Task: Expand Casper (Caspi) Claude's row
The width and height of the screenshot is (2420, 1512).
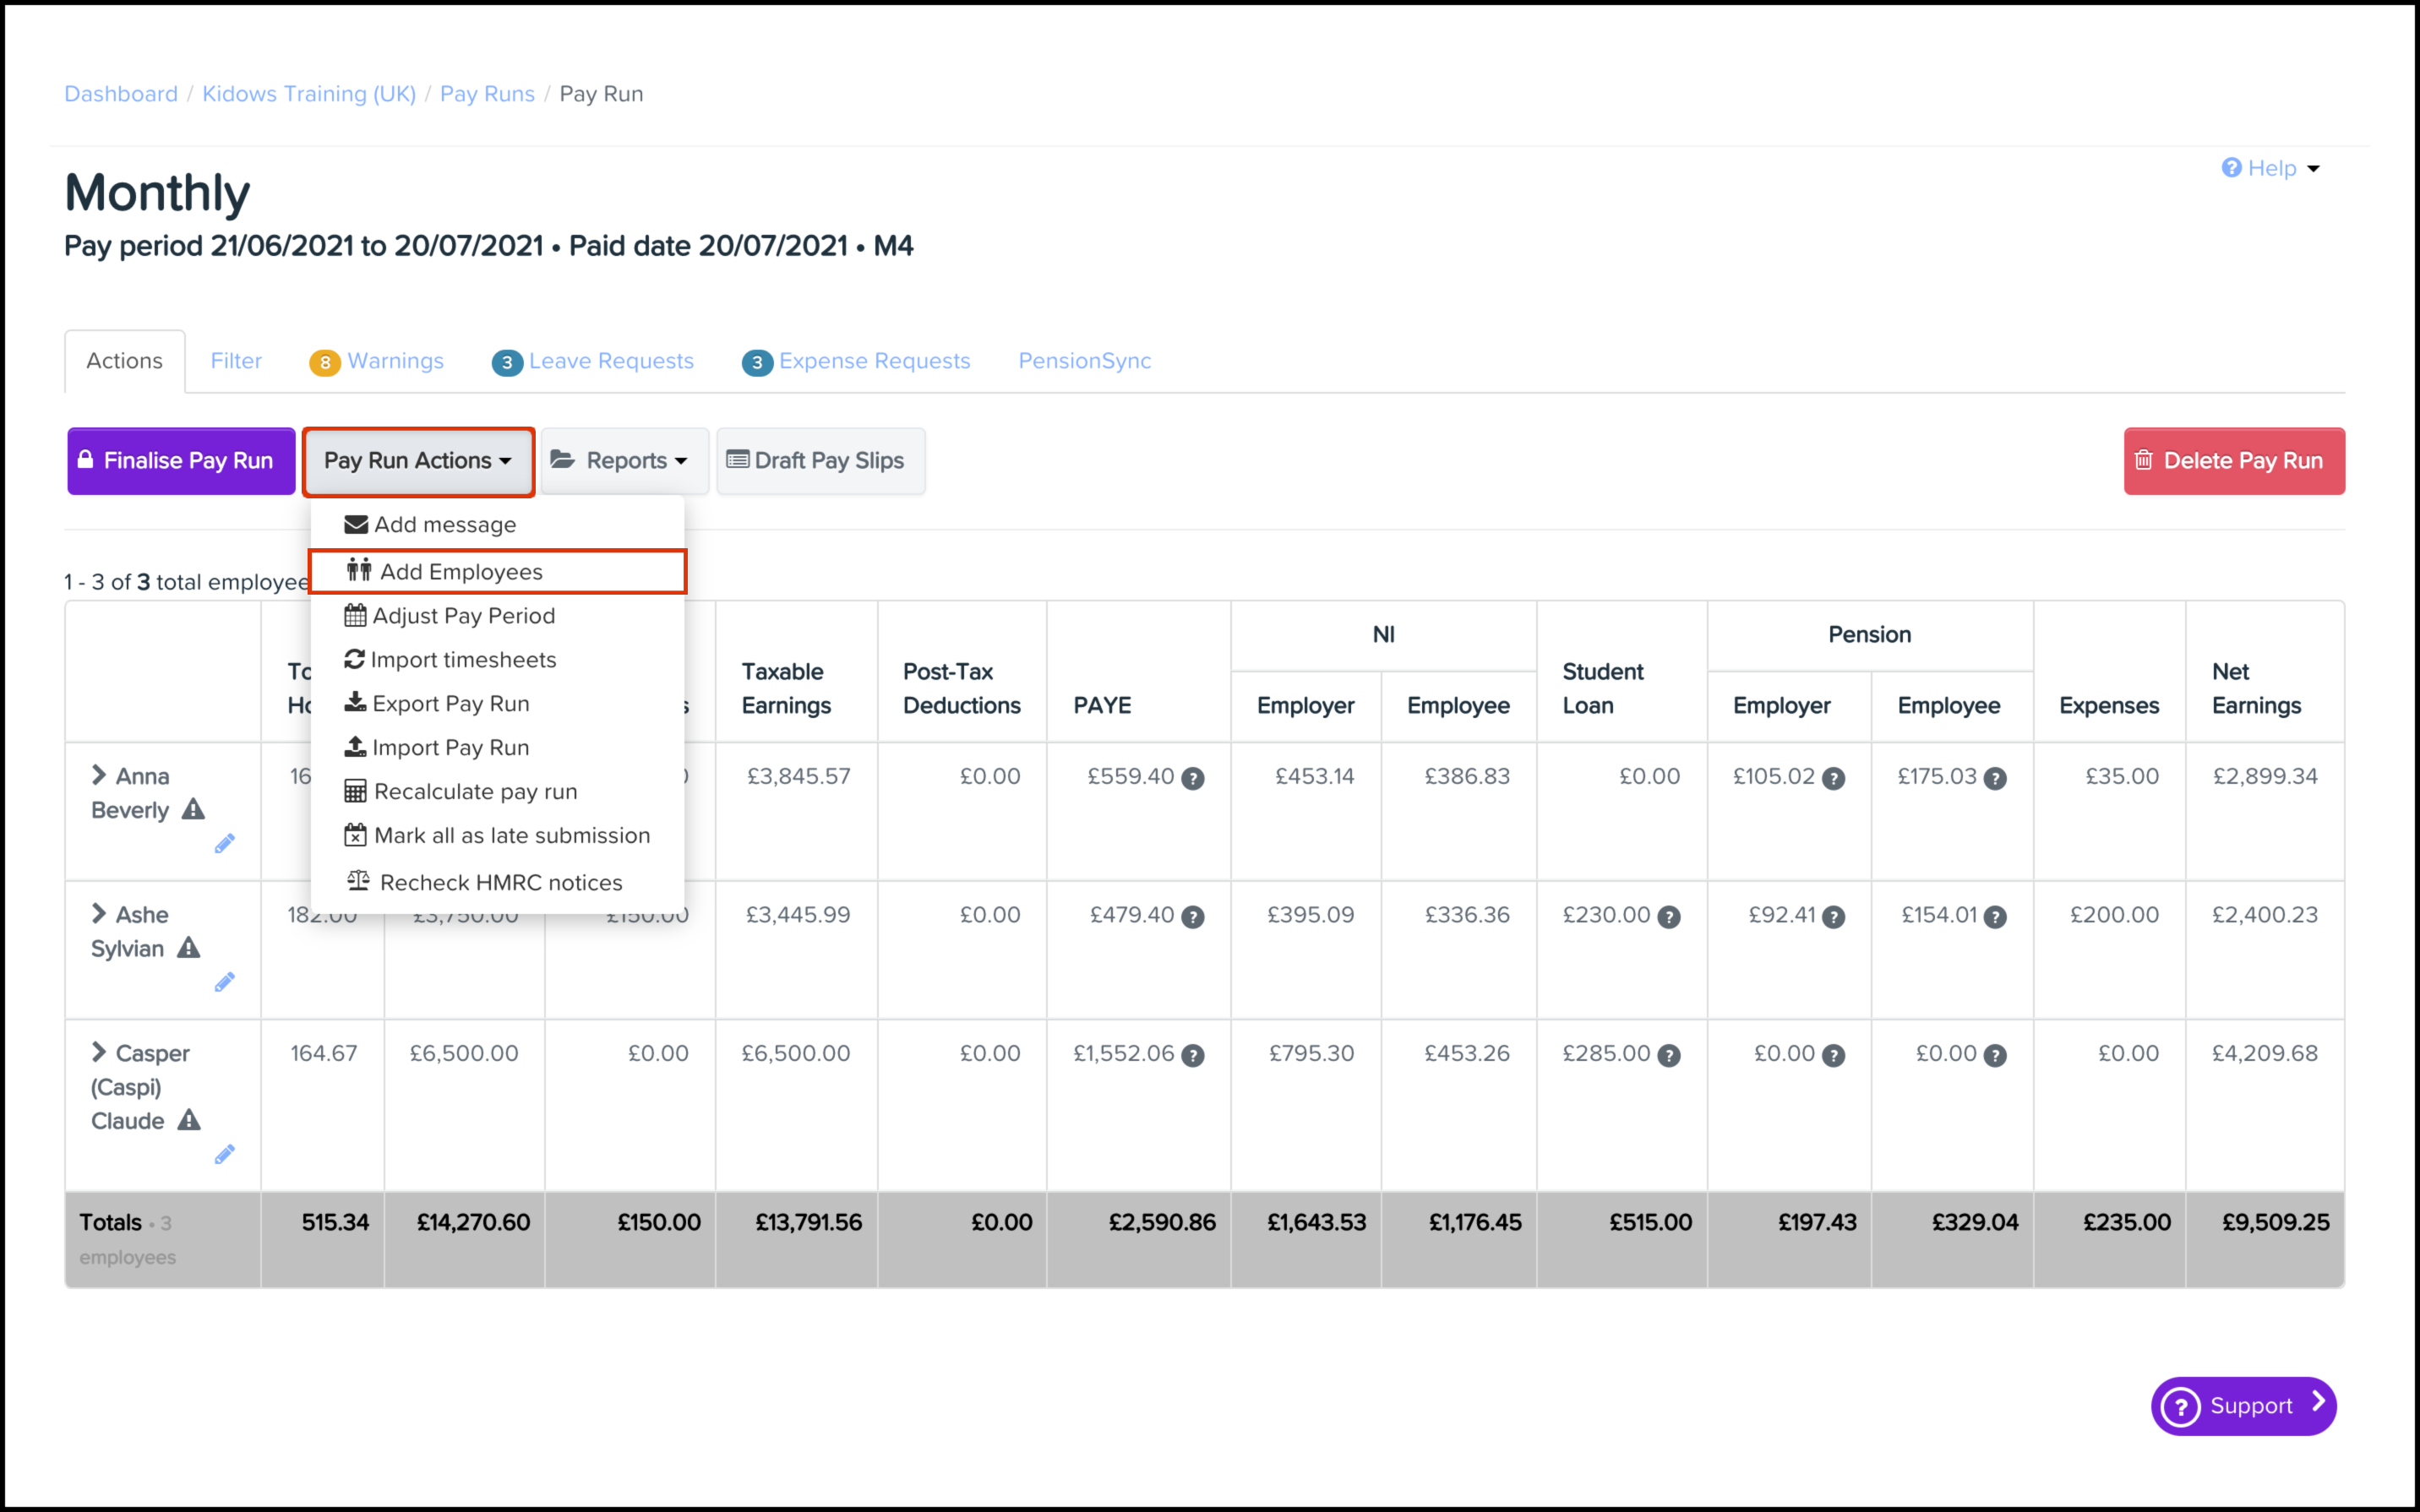Action: point(98,1052)
